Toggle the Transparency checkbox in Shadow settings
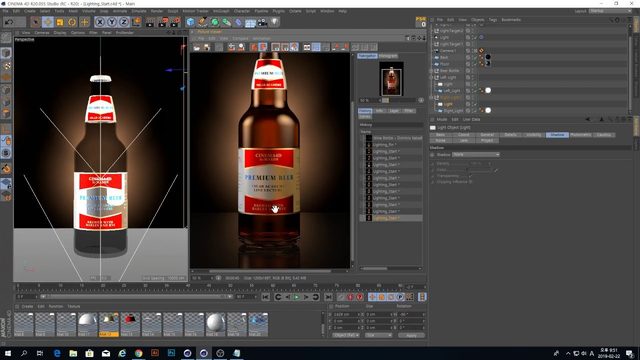Image resolution: width=640 pixels, height=360 pixels. coord(470,176)
